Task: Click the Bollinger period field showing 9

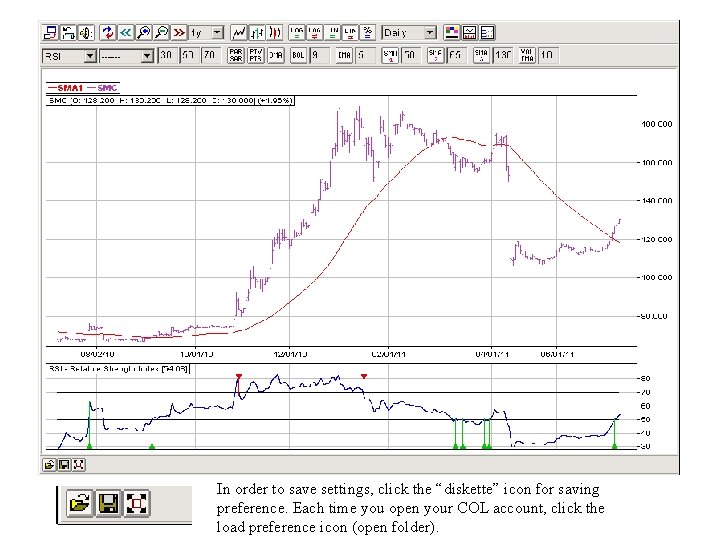Action: tap(319, 55)
